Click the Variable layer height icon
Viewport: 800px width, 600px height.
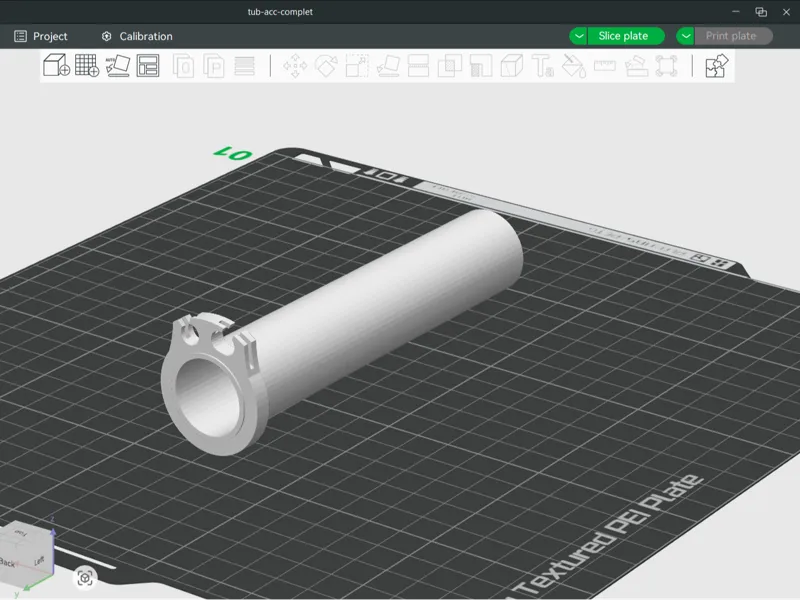(x=244, y=66)
